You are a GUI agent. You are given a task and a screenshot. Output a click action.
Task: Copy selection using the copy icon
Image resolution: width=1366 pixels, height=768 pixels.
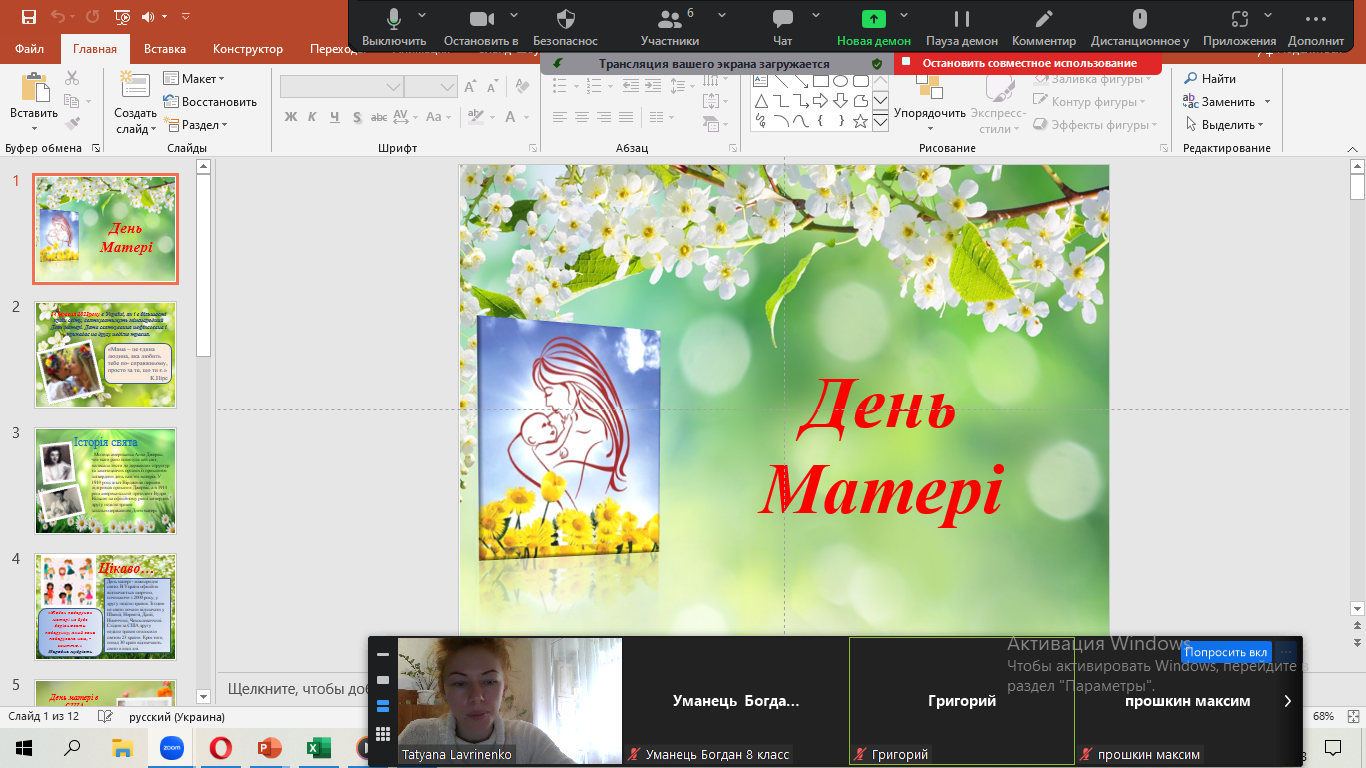72,101
